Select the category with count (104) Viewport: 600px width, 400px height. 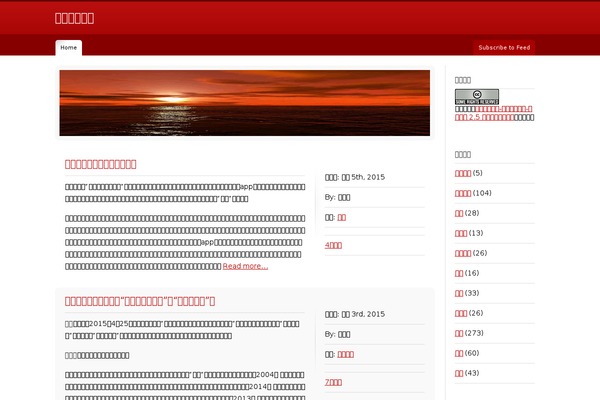tap(463, 193)
